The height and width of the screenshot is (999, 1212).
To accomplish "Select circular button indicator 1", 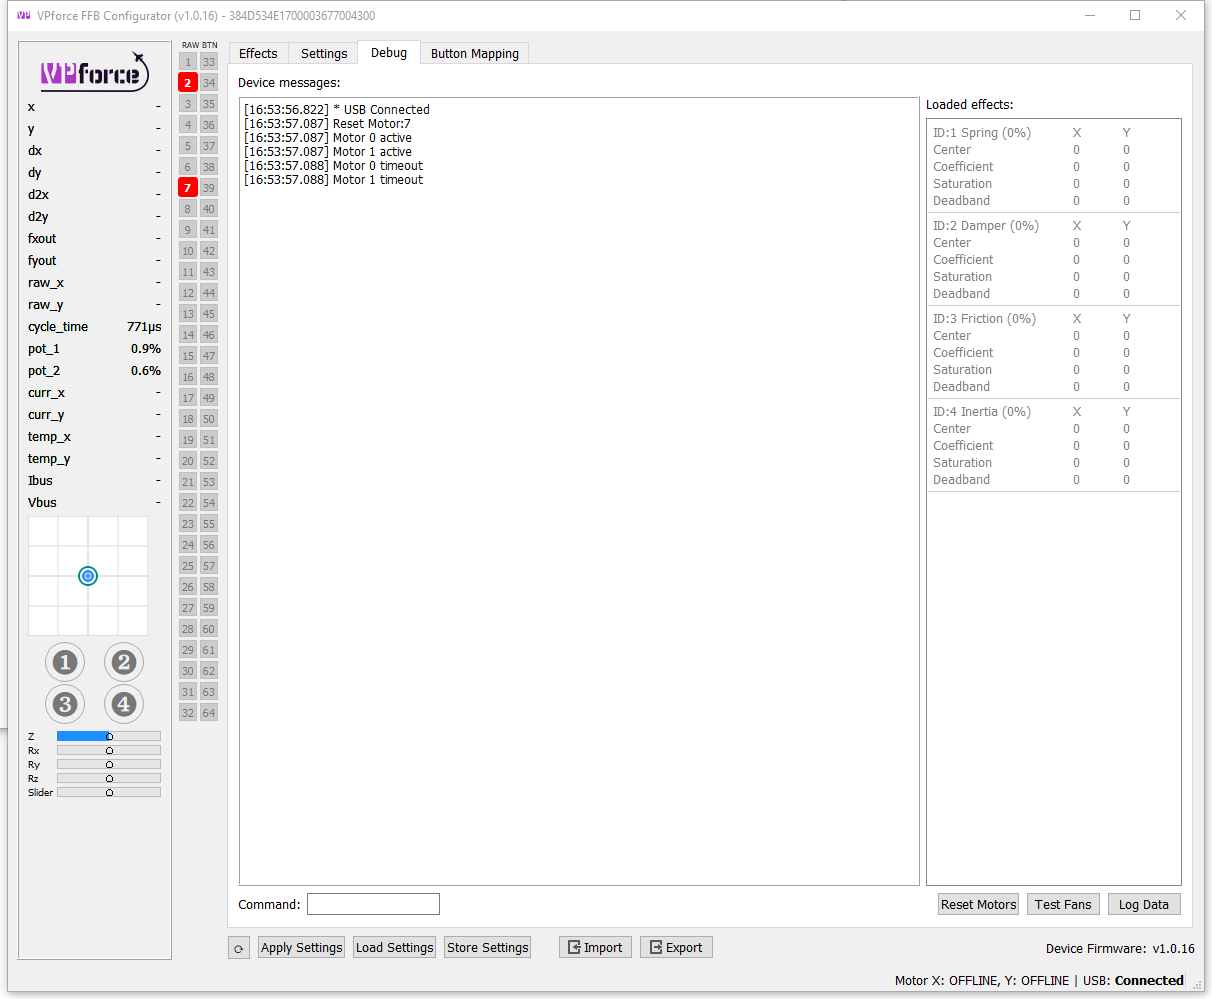I will click(64, 662).
